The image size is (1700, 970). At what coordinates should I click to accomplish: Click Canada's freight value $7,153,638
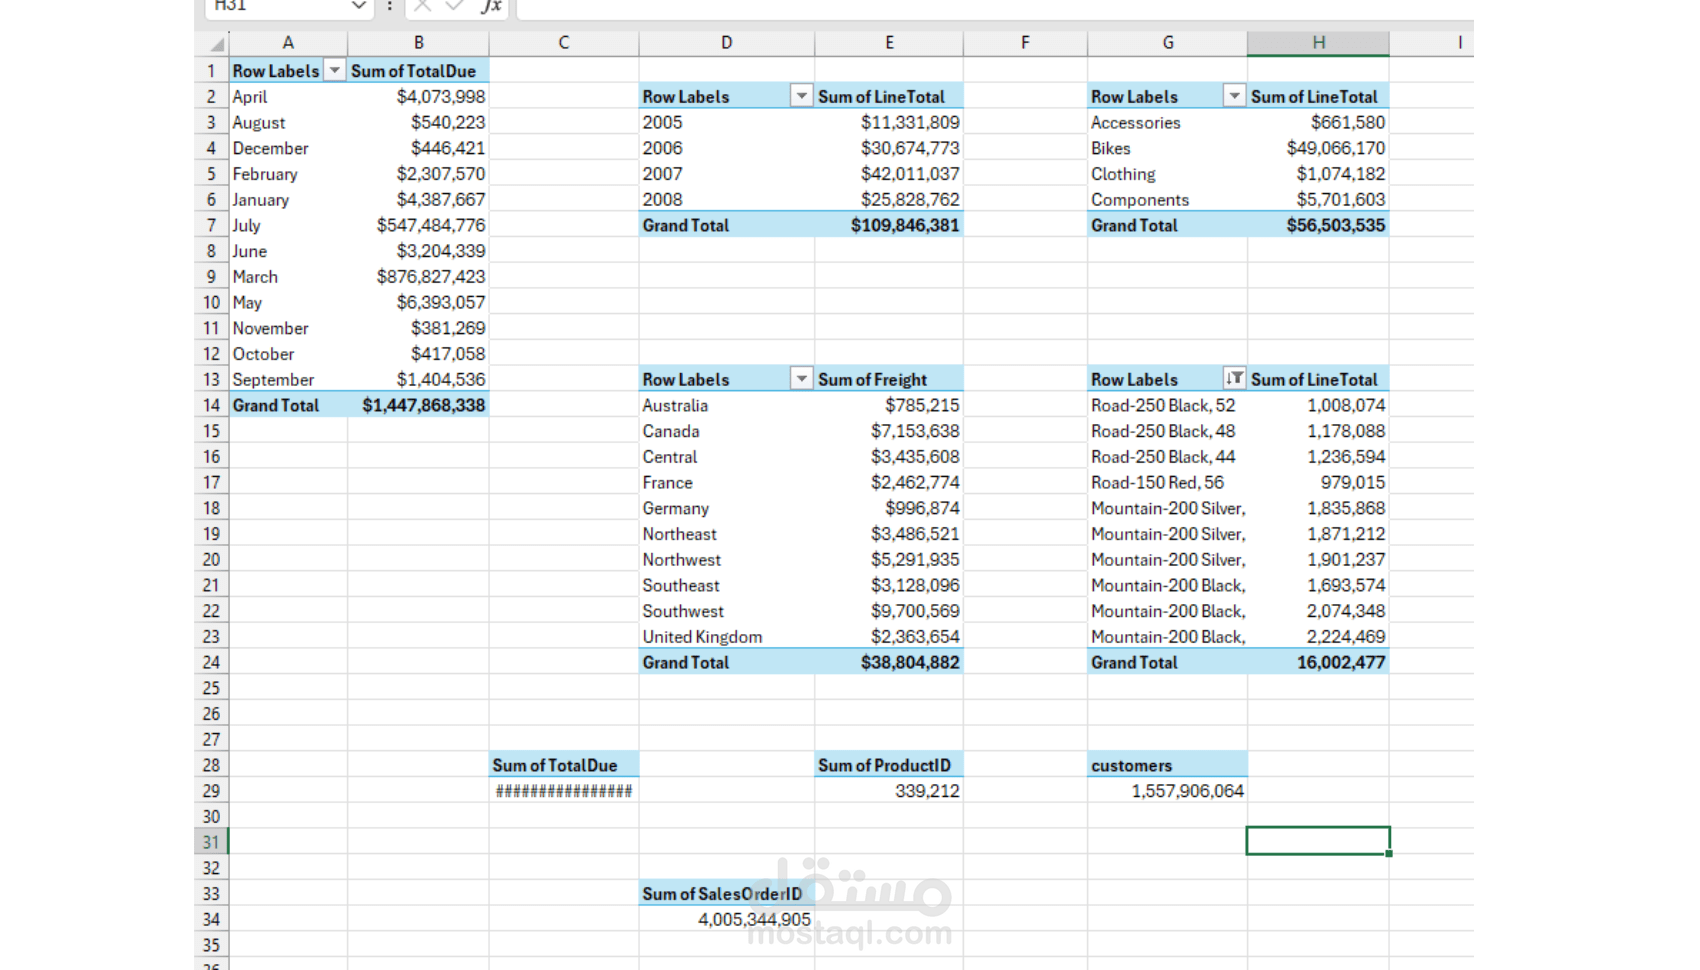[x=889, y=431]
